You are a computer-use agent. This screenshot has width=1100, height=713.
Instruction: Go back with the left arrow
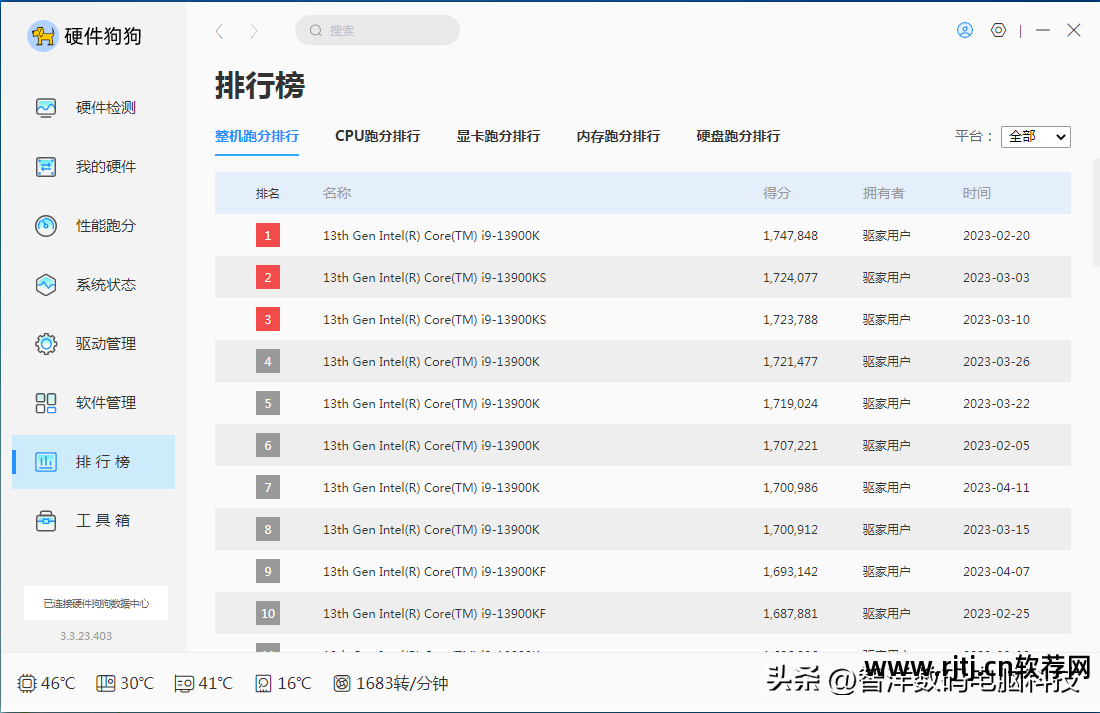(220, 31)
